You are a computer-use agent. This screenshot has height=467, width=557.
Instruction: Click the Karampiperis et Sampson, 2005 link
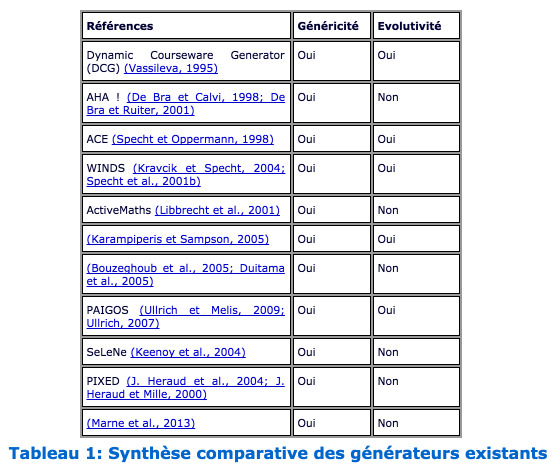point(178,239)
